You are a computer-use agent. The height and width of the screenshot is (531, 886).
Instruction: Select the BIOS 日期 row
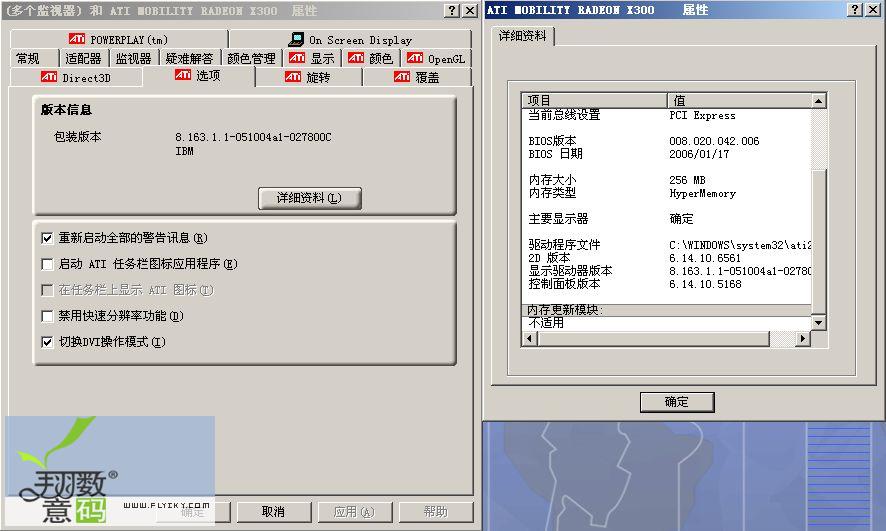(667, 154)
